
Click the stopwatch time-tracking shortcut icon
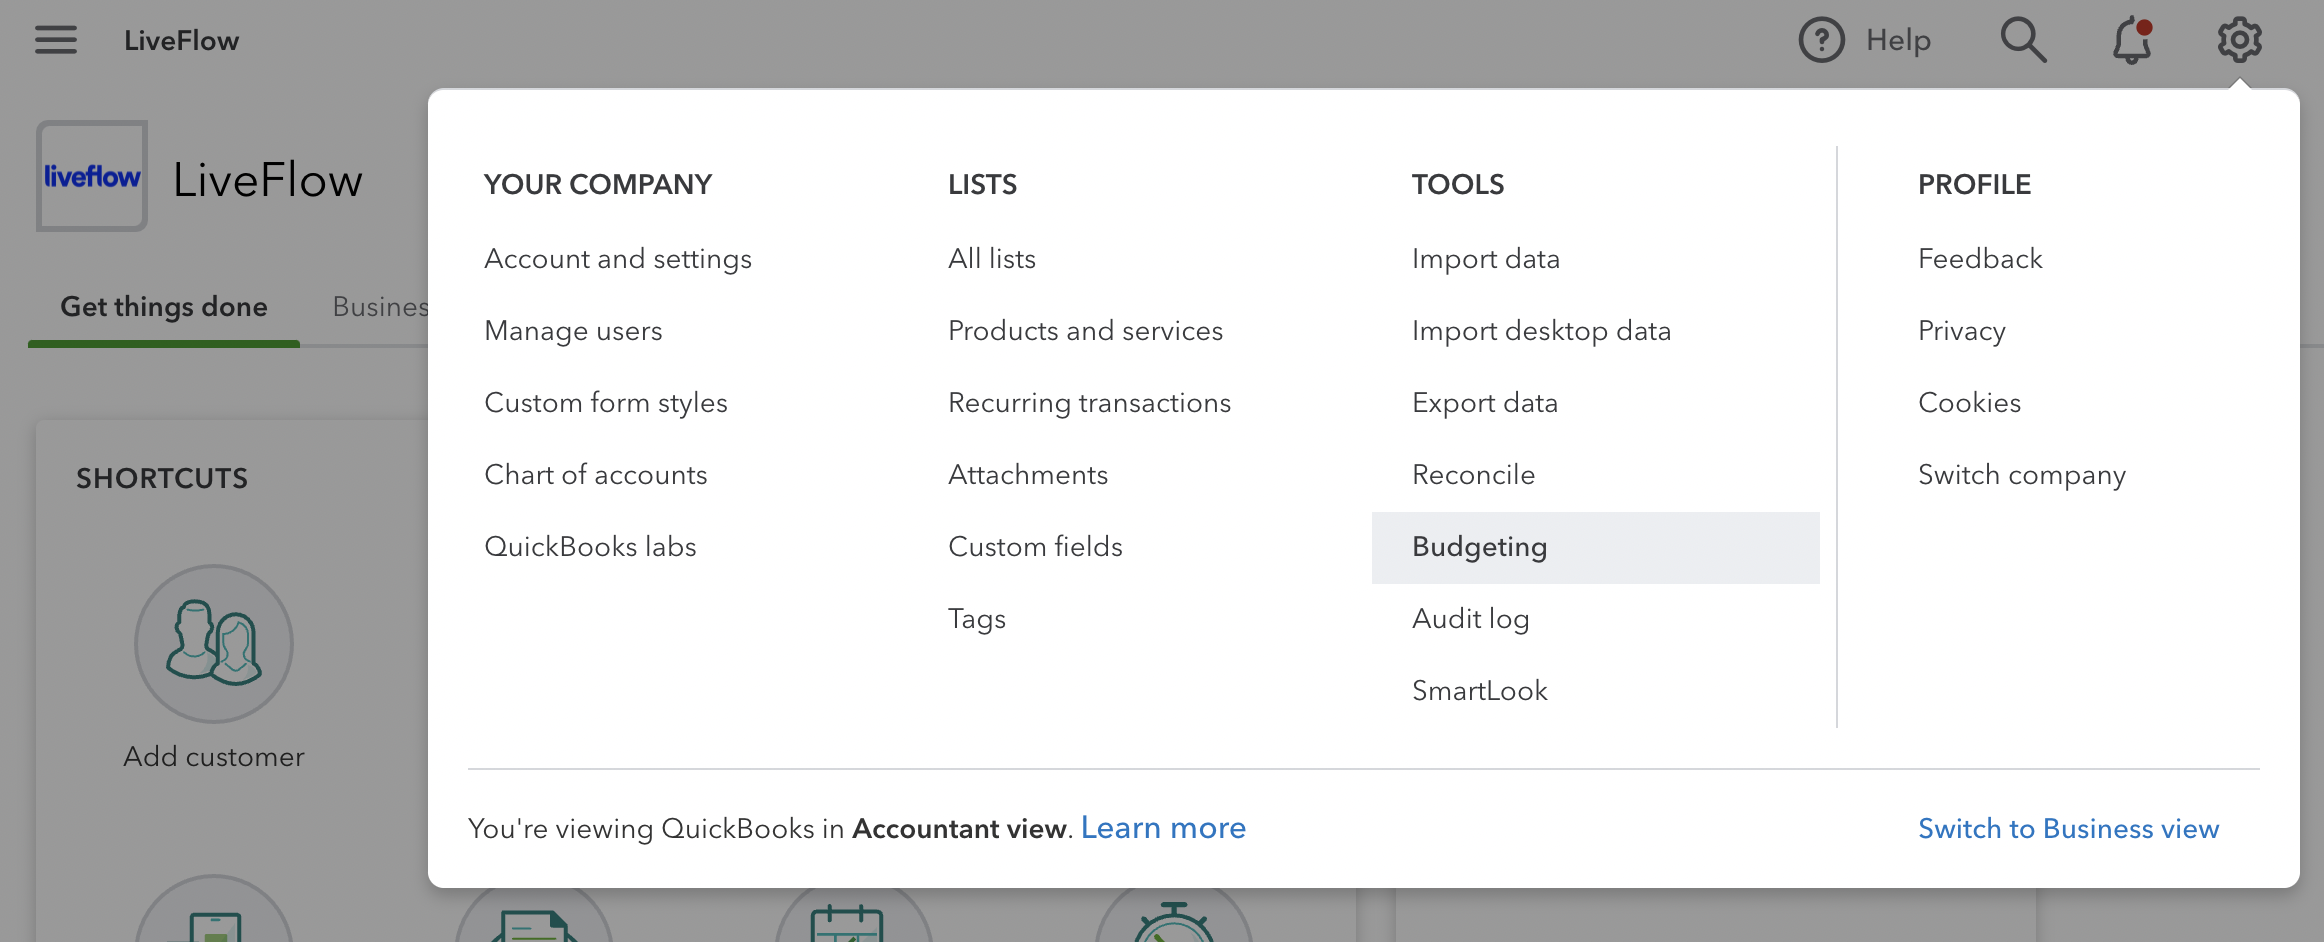tap(1173, 920)
